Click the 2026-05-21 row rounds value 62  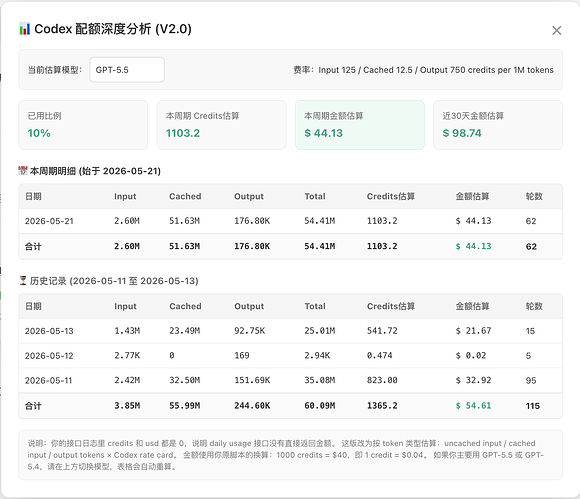coord(531,221)
